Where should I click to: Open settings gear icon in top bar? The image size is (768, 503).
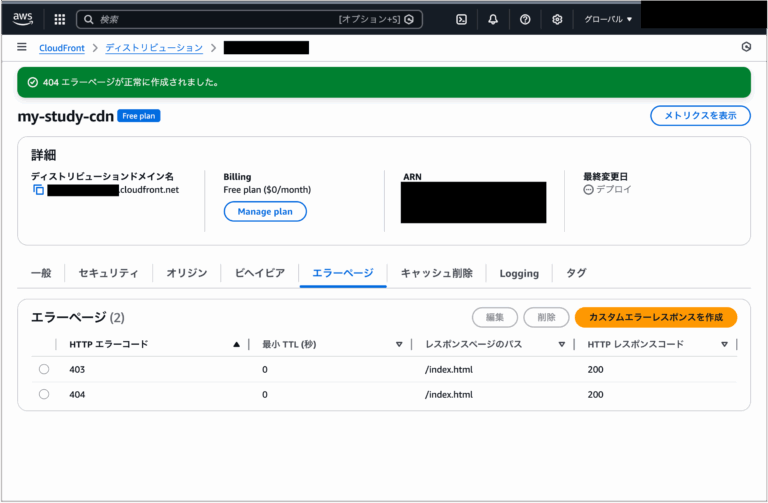(557, 19)
